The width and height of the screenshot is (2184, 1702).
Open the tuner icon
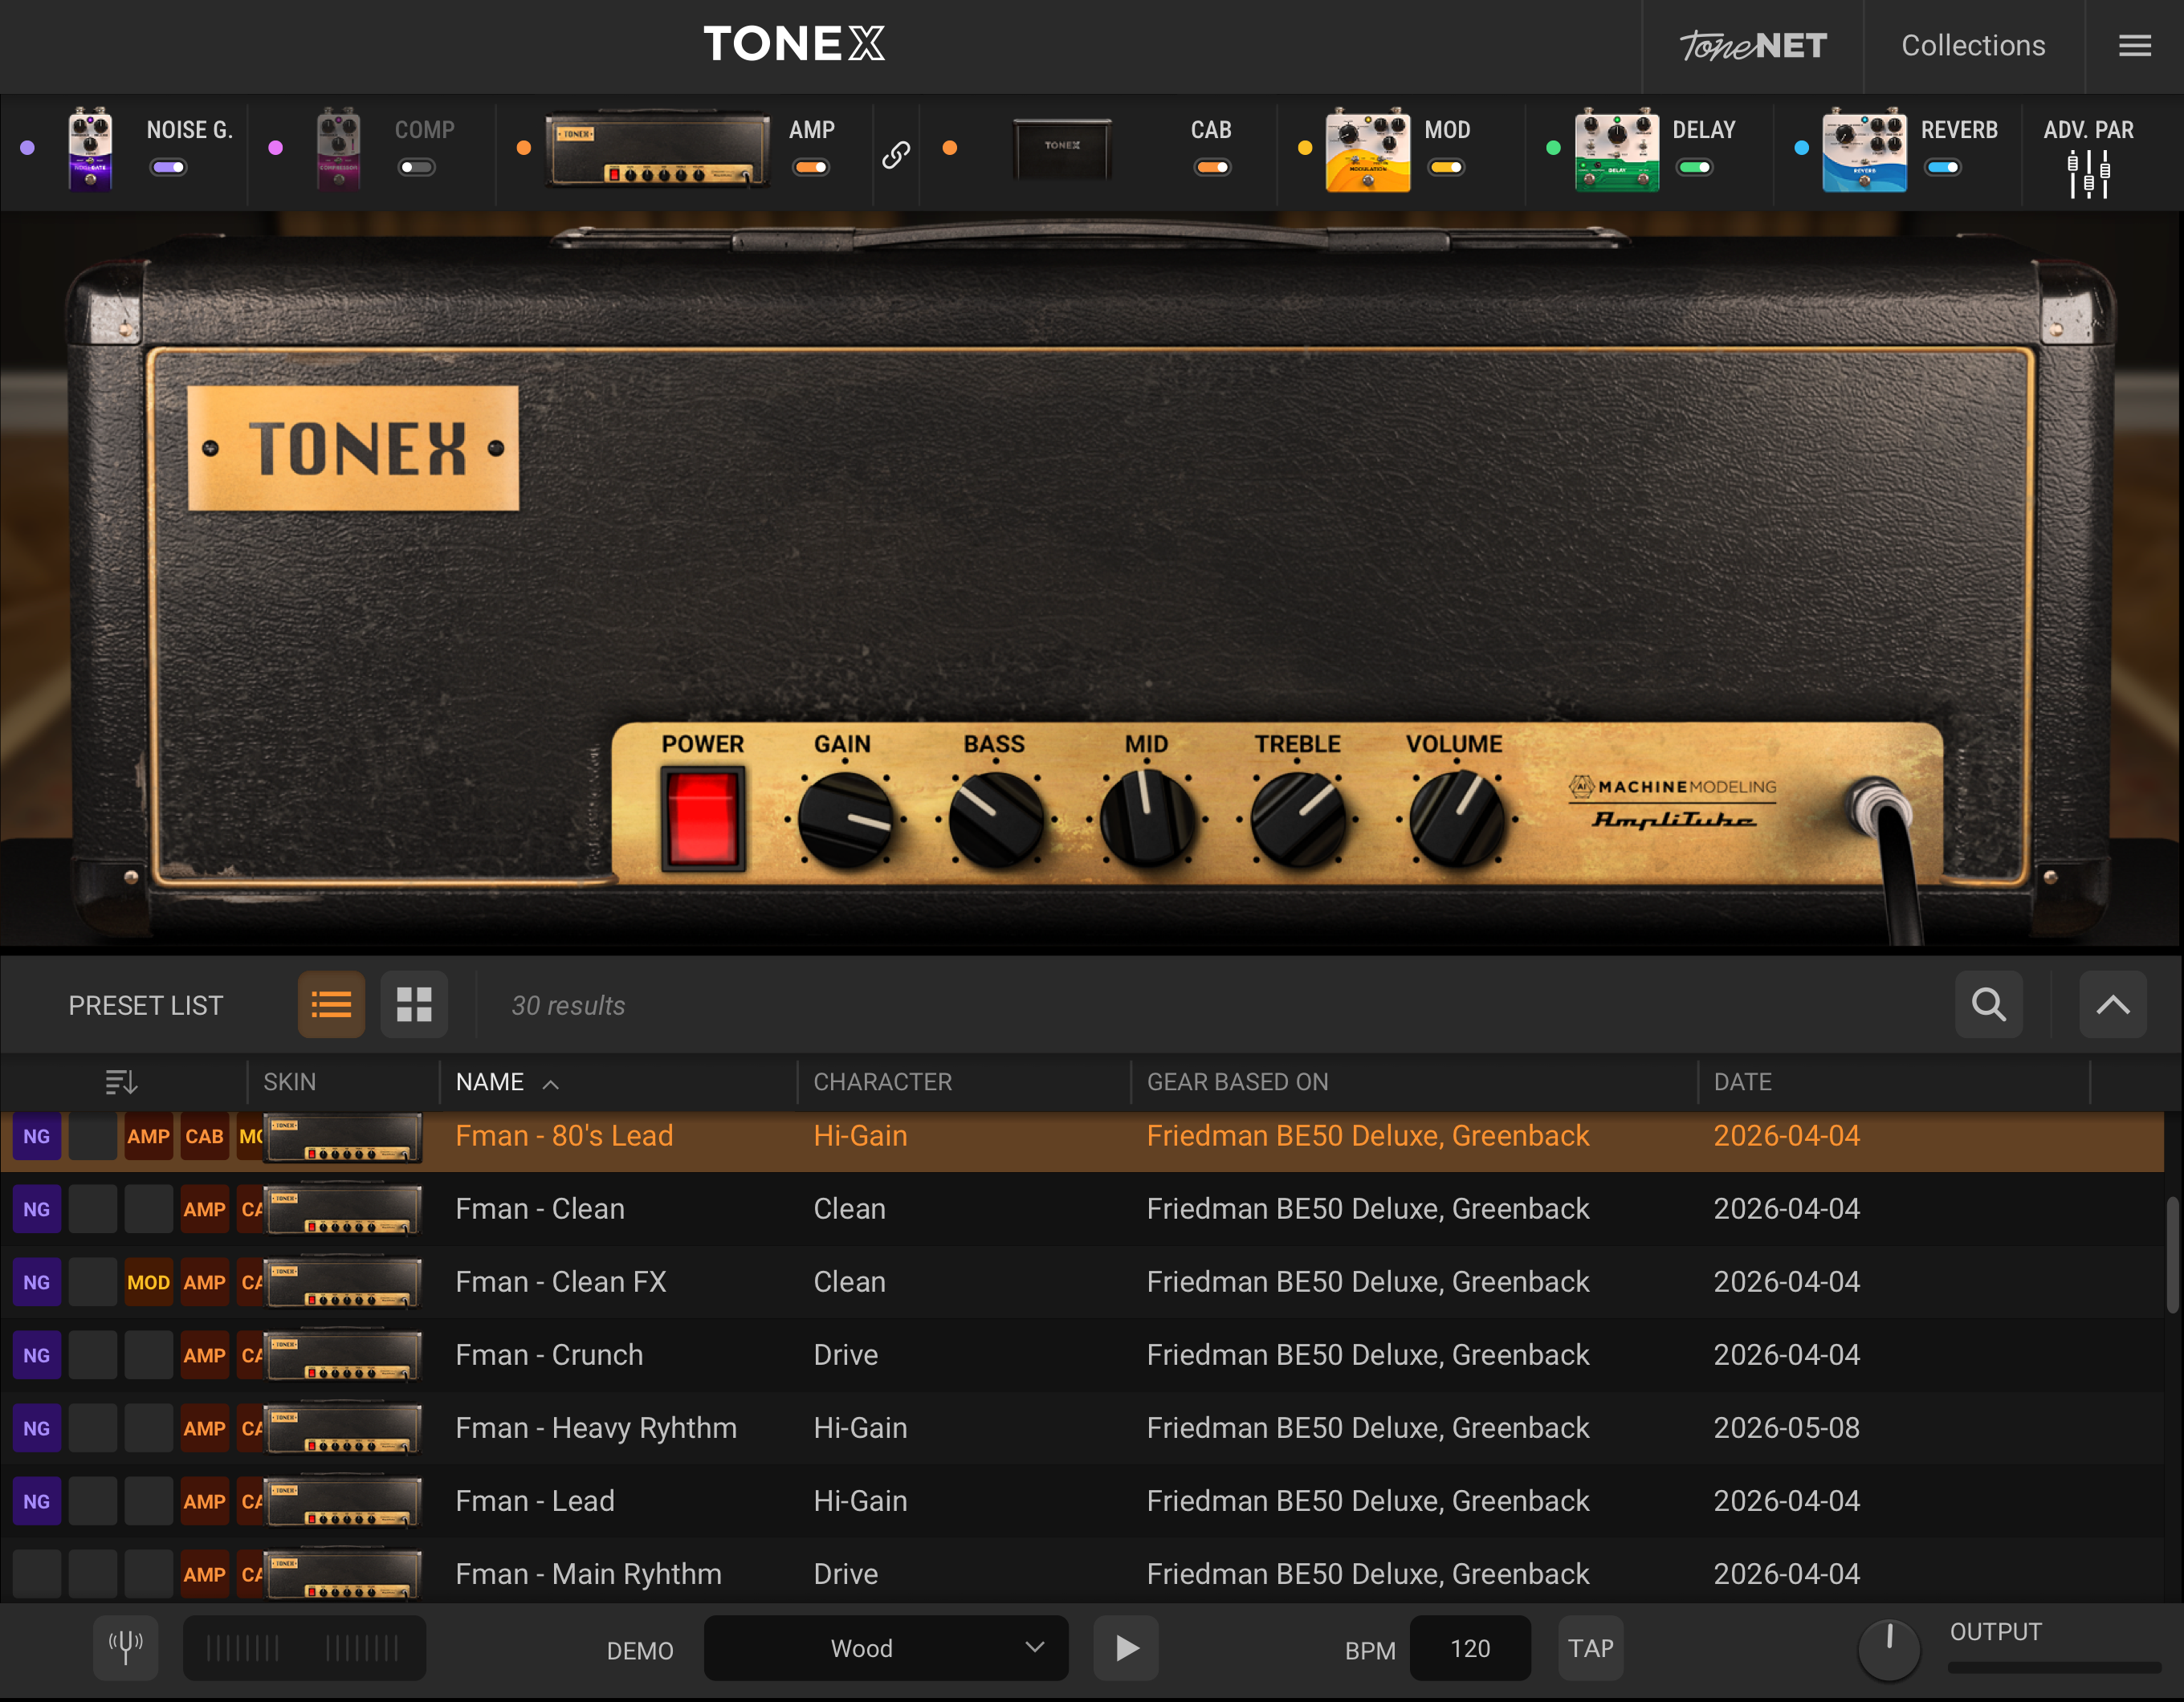point(126,1648)
